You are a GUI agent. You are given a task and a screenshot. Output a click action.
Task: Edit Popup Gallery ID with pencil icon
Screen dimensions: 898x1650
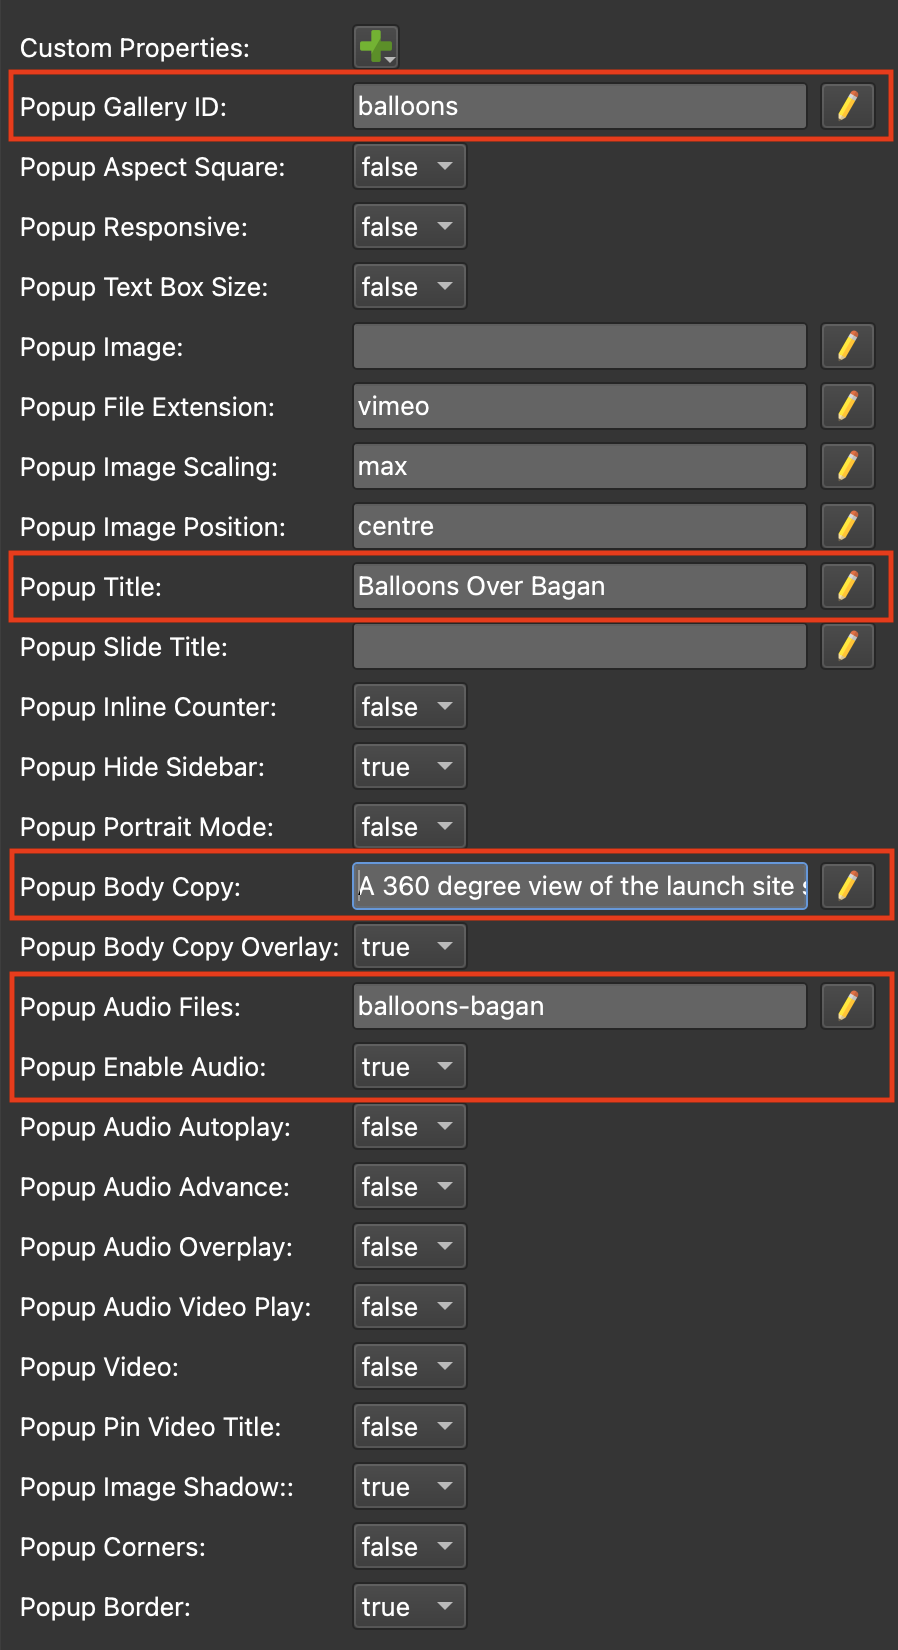pyautogui.click(x=848, y=106)
